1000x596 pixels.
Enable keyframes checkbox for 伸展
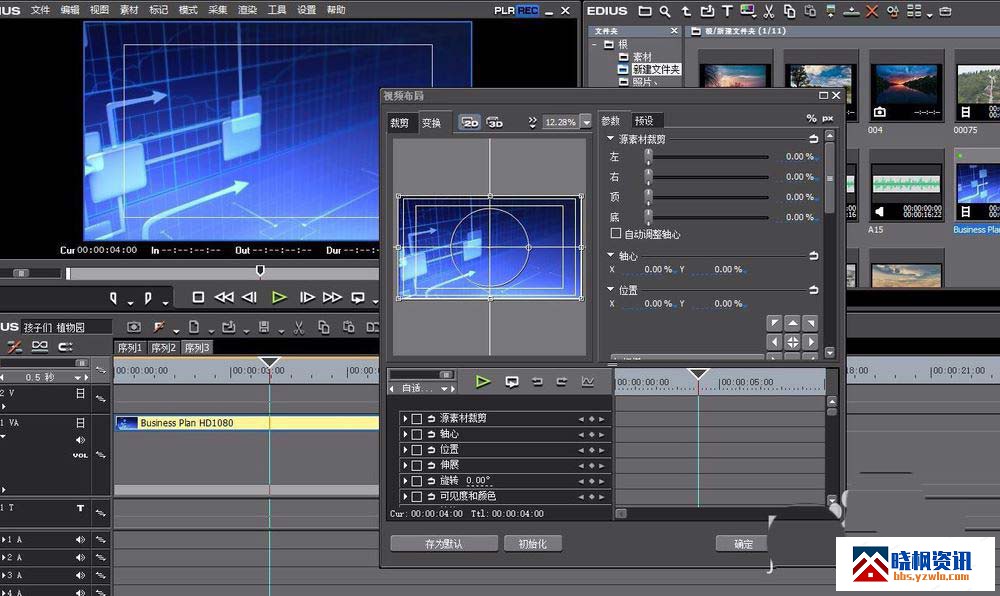coord(416,465)
